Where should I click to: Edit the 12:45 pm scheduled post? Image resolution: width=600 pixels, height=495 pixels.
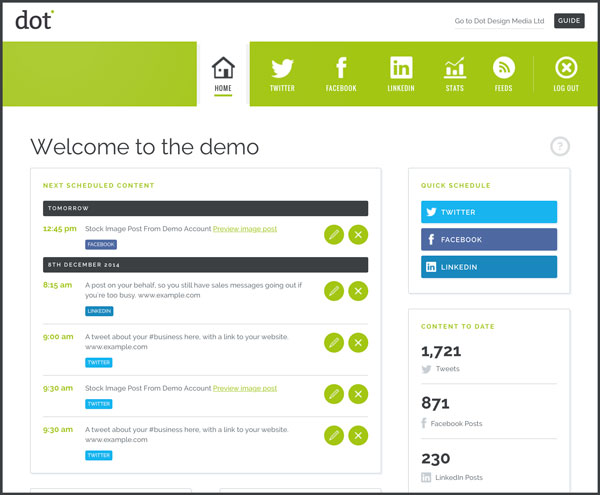point(334,235)
